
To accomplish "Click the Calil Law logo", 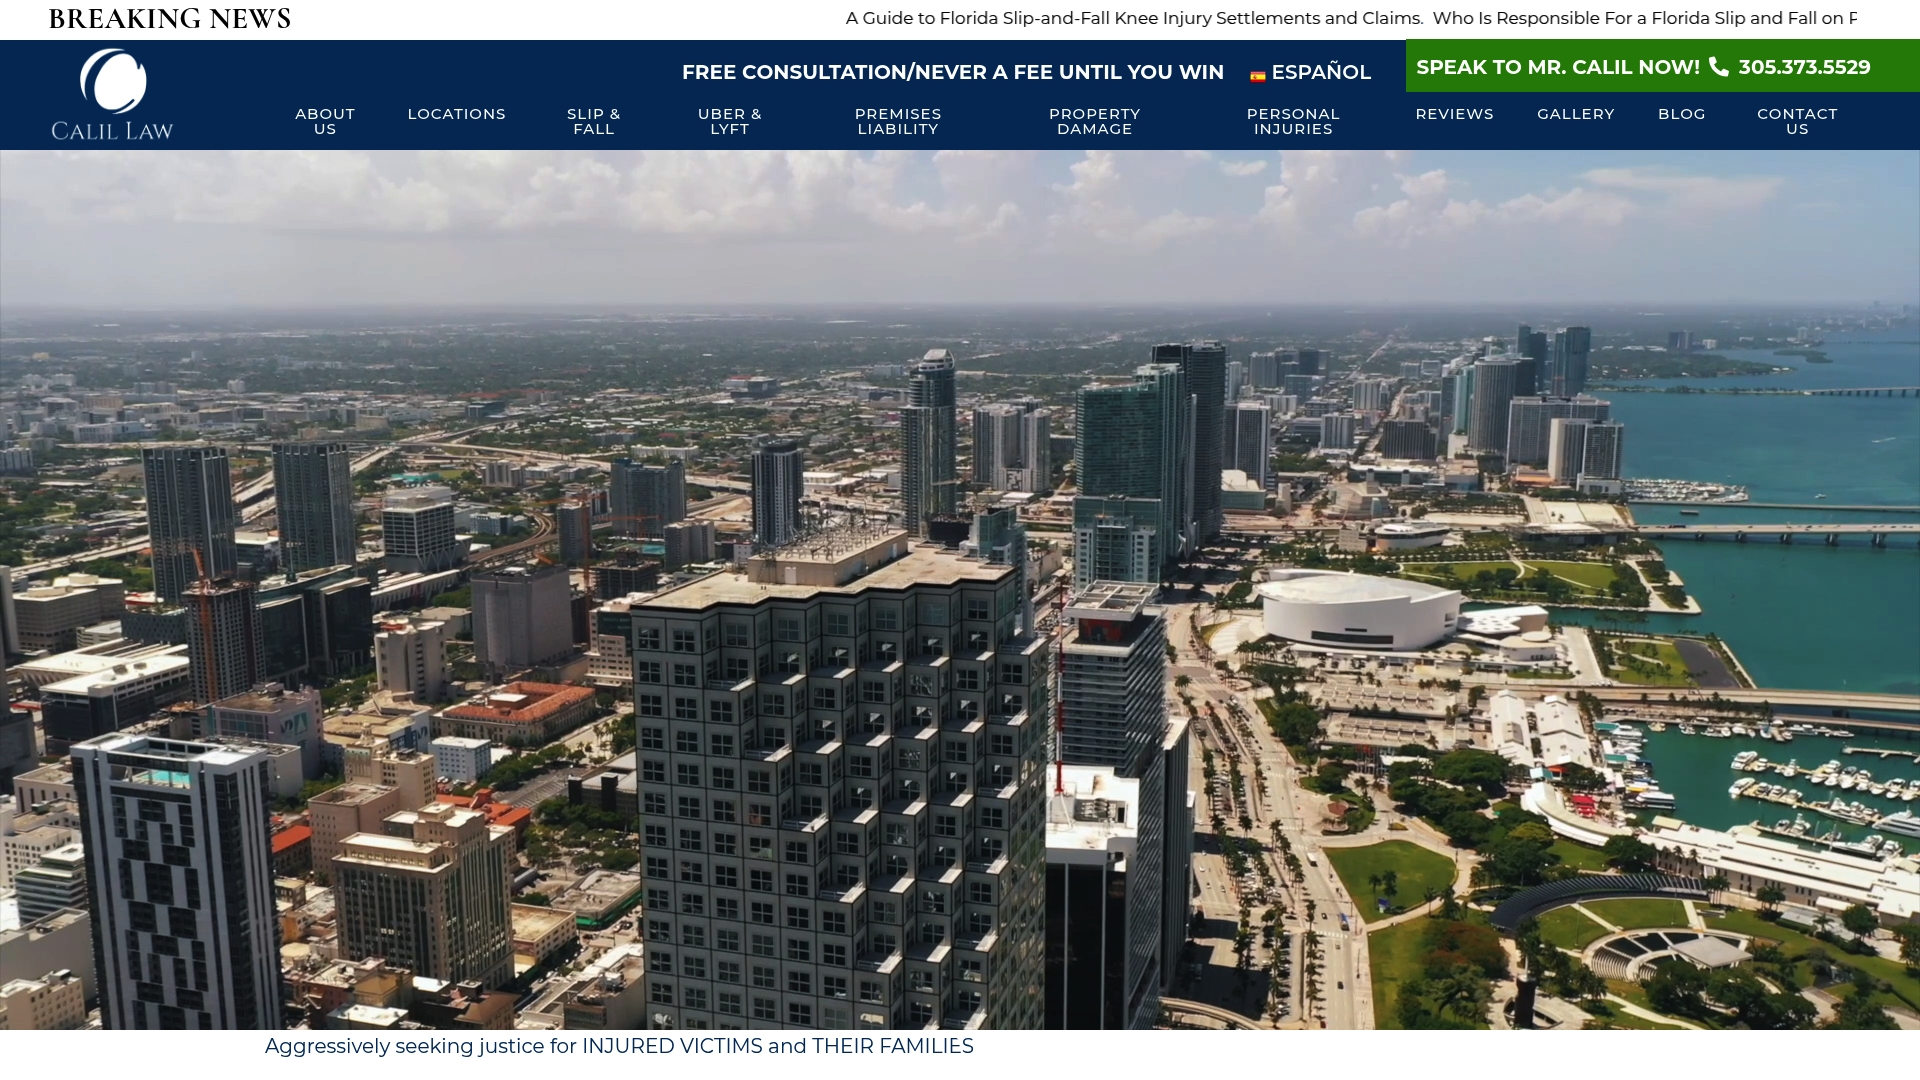I will (112, 95).
